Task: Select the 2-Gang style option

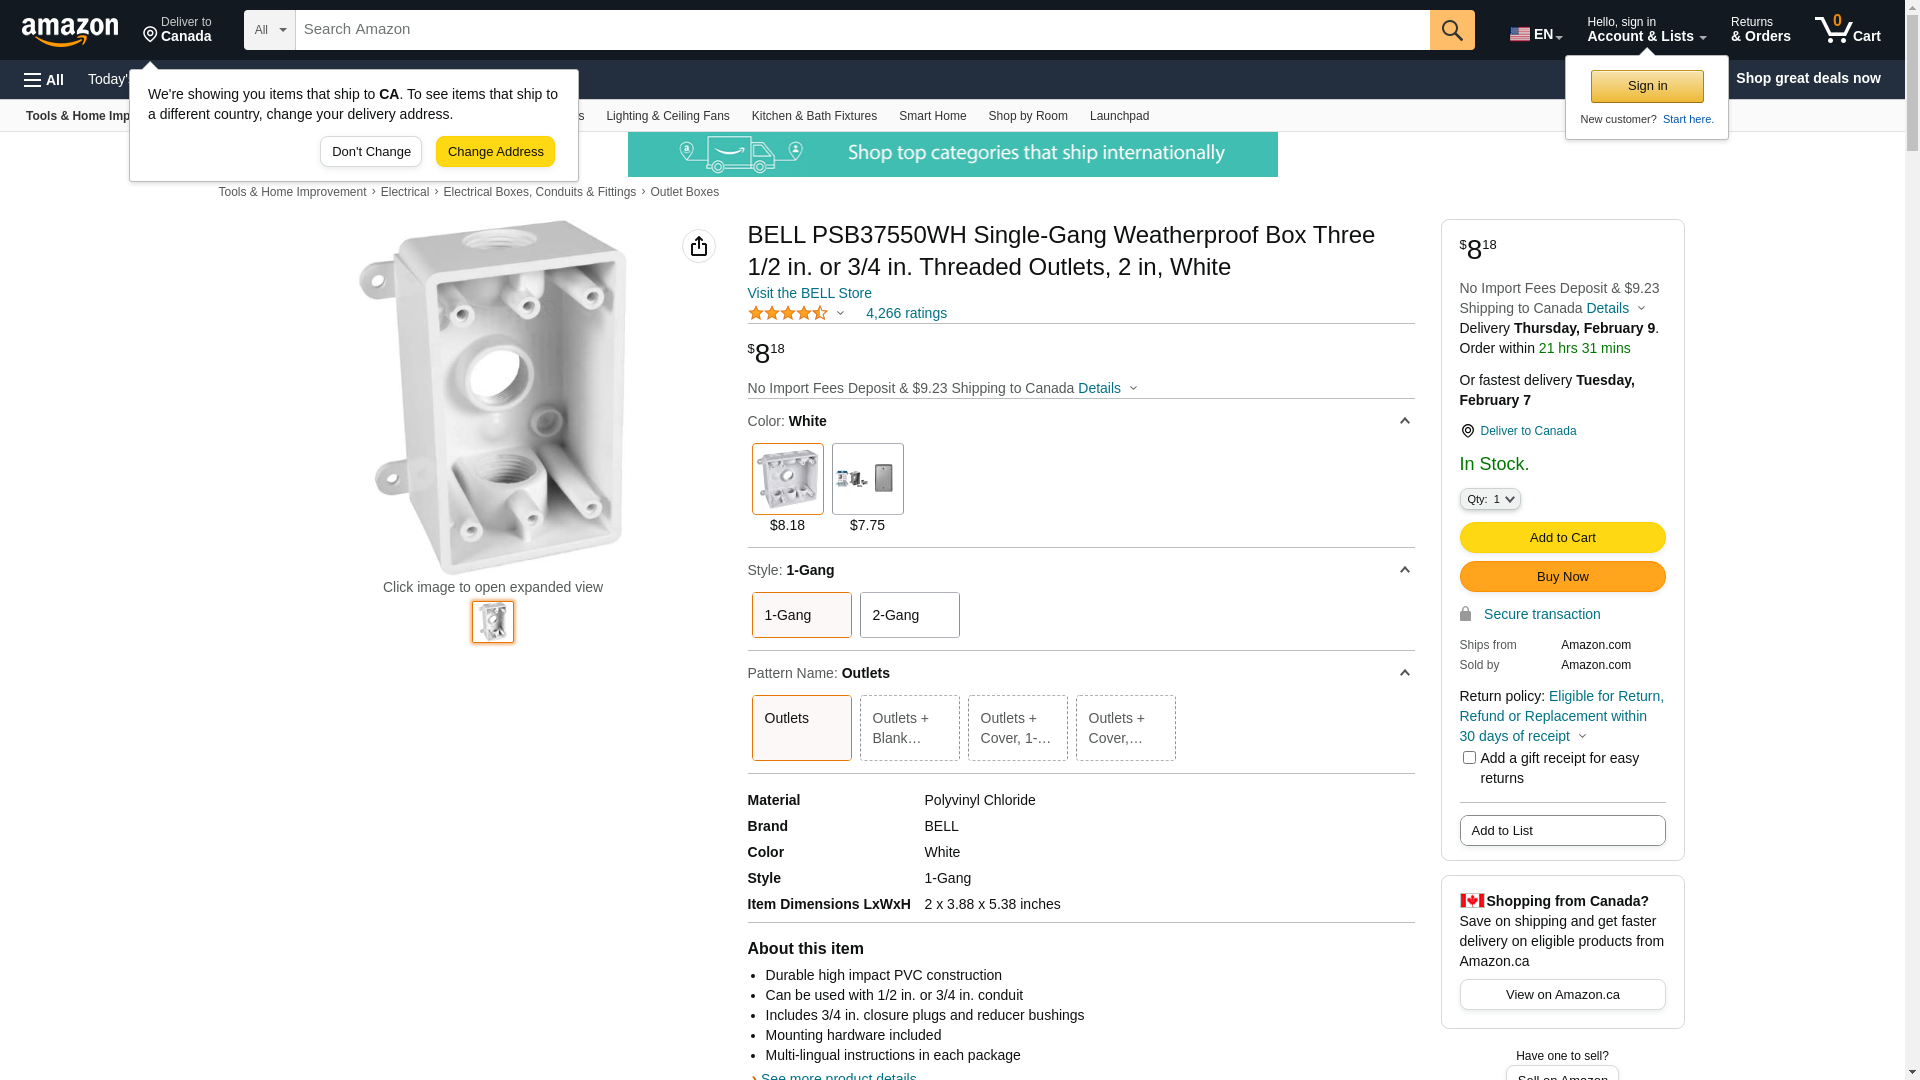Action: coord(909,615)
